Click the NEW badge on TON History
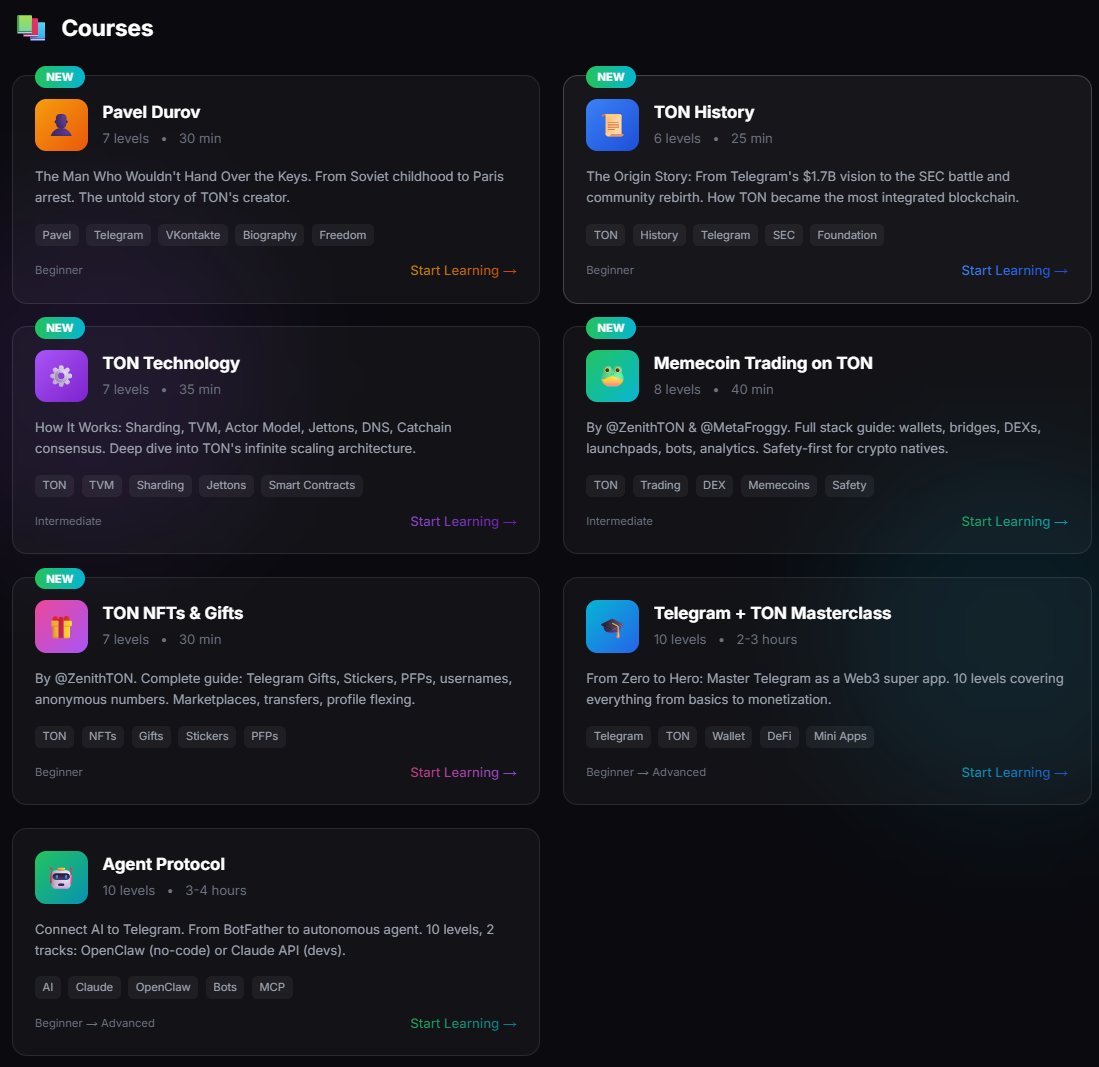 610,76
